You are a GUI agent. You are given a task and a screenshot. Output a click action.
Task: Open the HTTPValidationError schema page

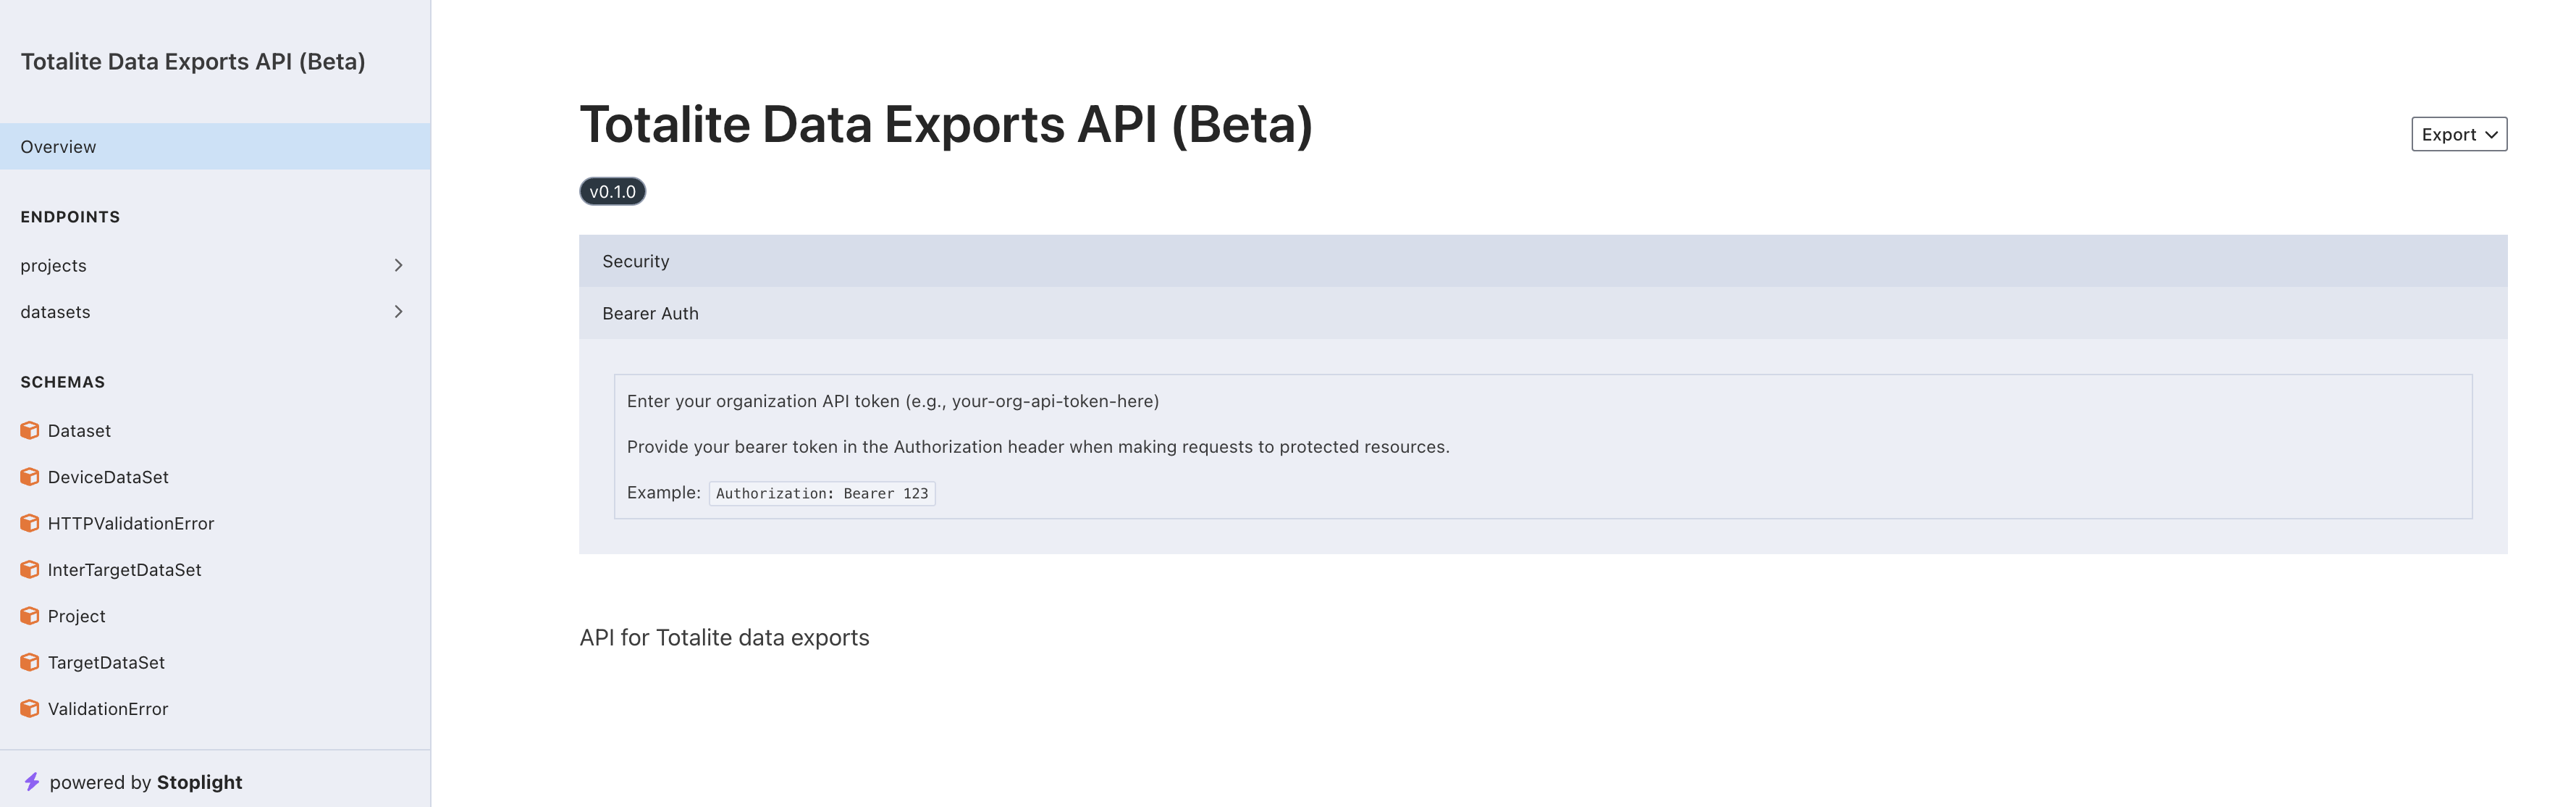215,523
